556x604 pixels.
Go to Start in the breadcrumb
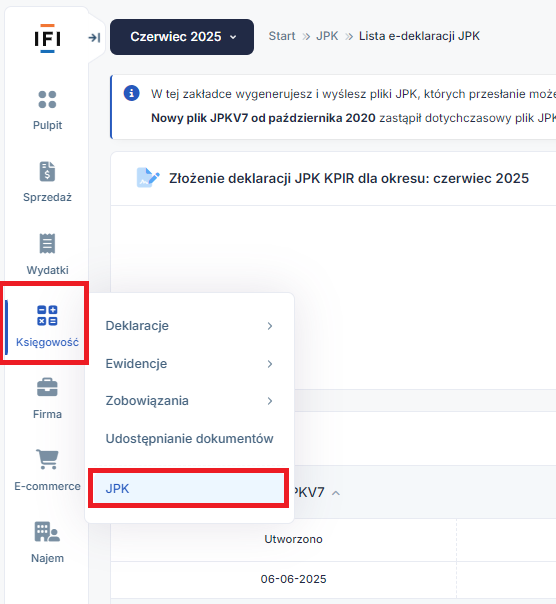tap(282, 36)
